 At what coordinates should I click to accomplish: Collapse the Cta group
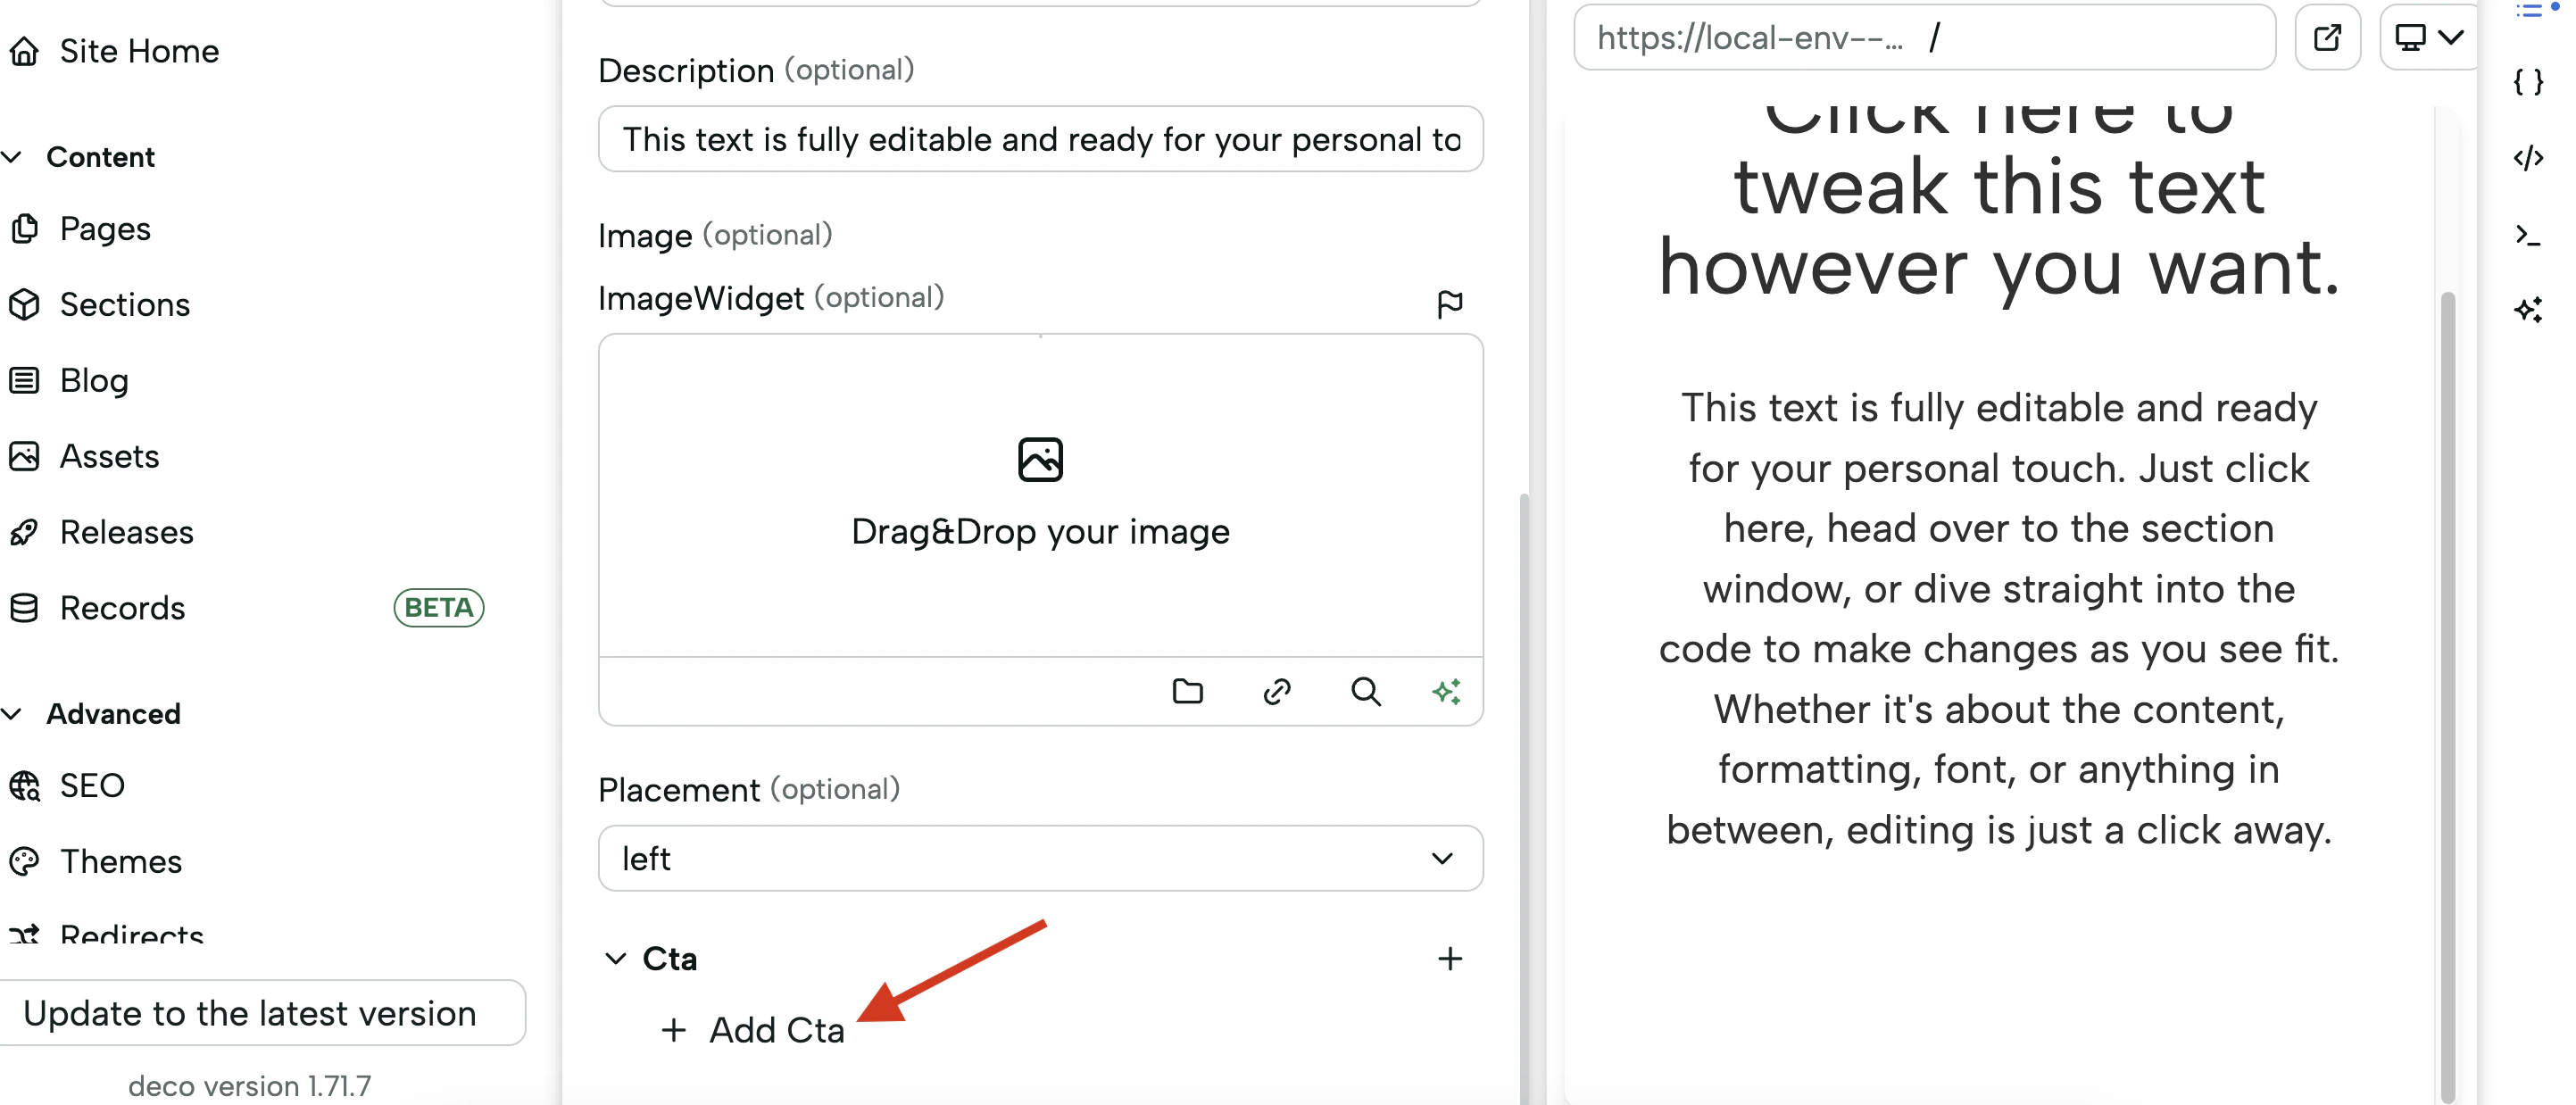[x=615, y=958]
